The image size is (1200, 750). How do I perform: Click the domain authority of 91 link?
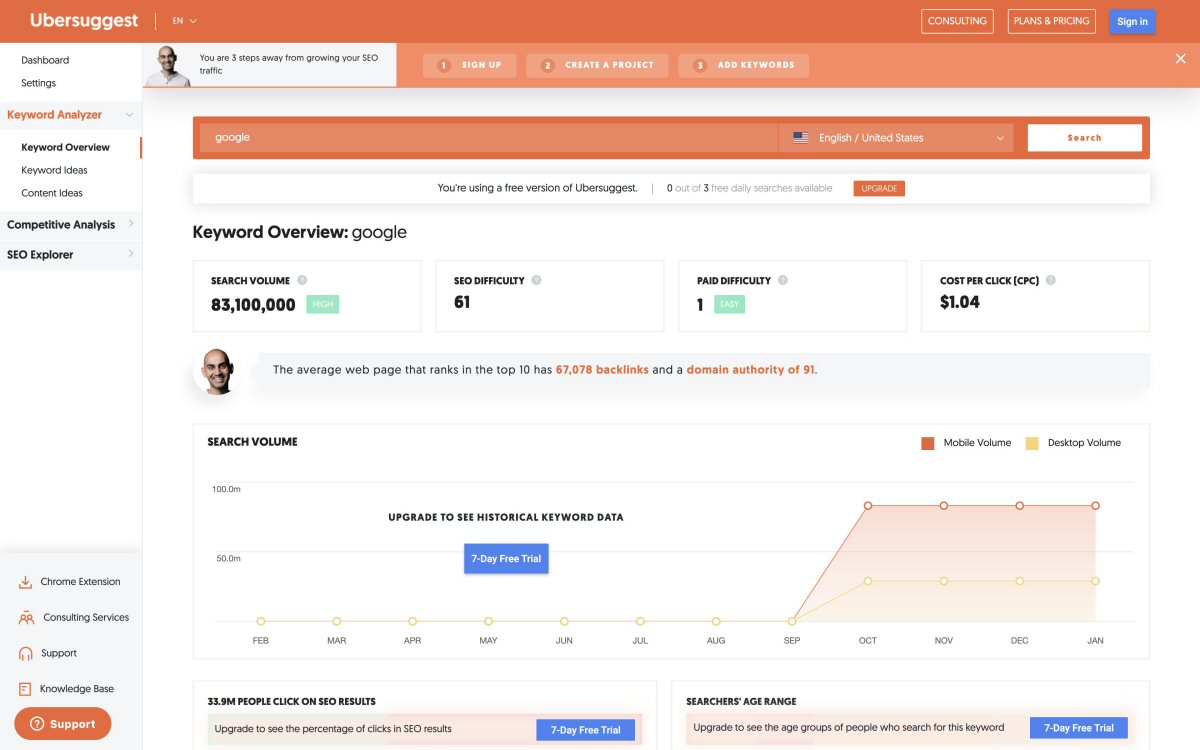(750, 370)
